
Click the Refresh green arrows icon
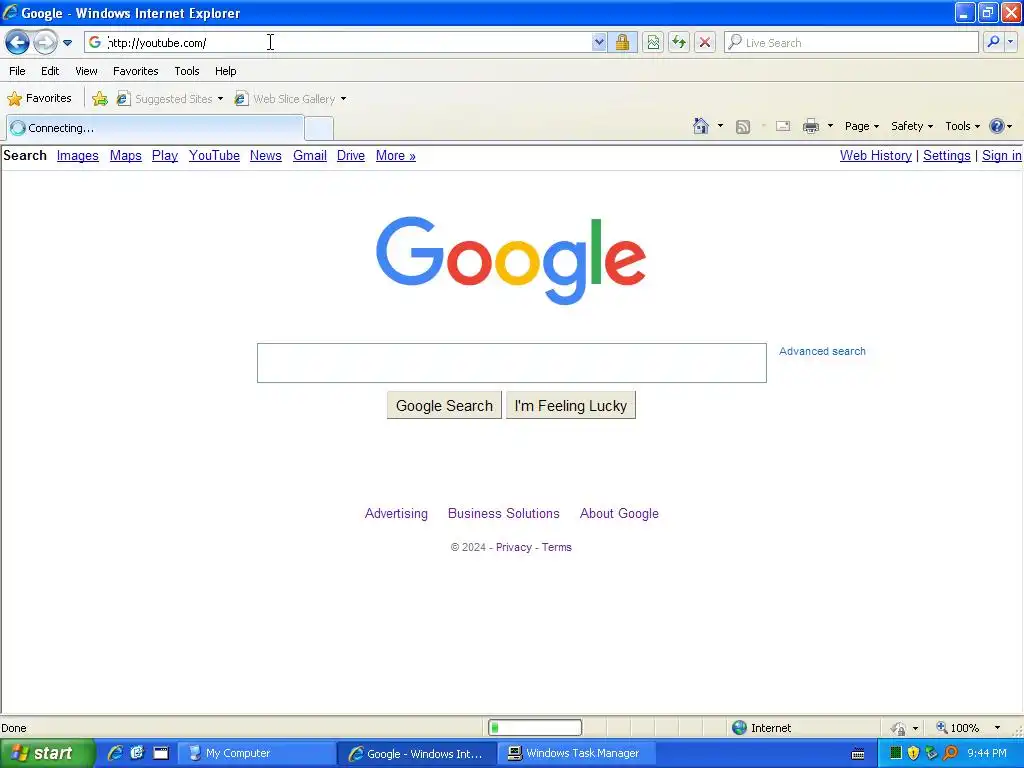(x=679, y=42)
